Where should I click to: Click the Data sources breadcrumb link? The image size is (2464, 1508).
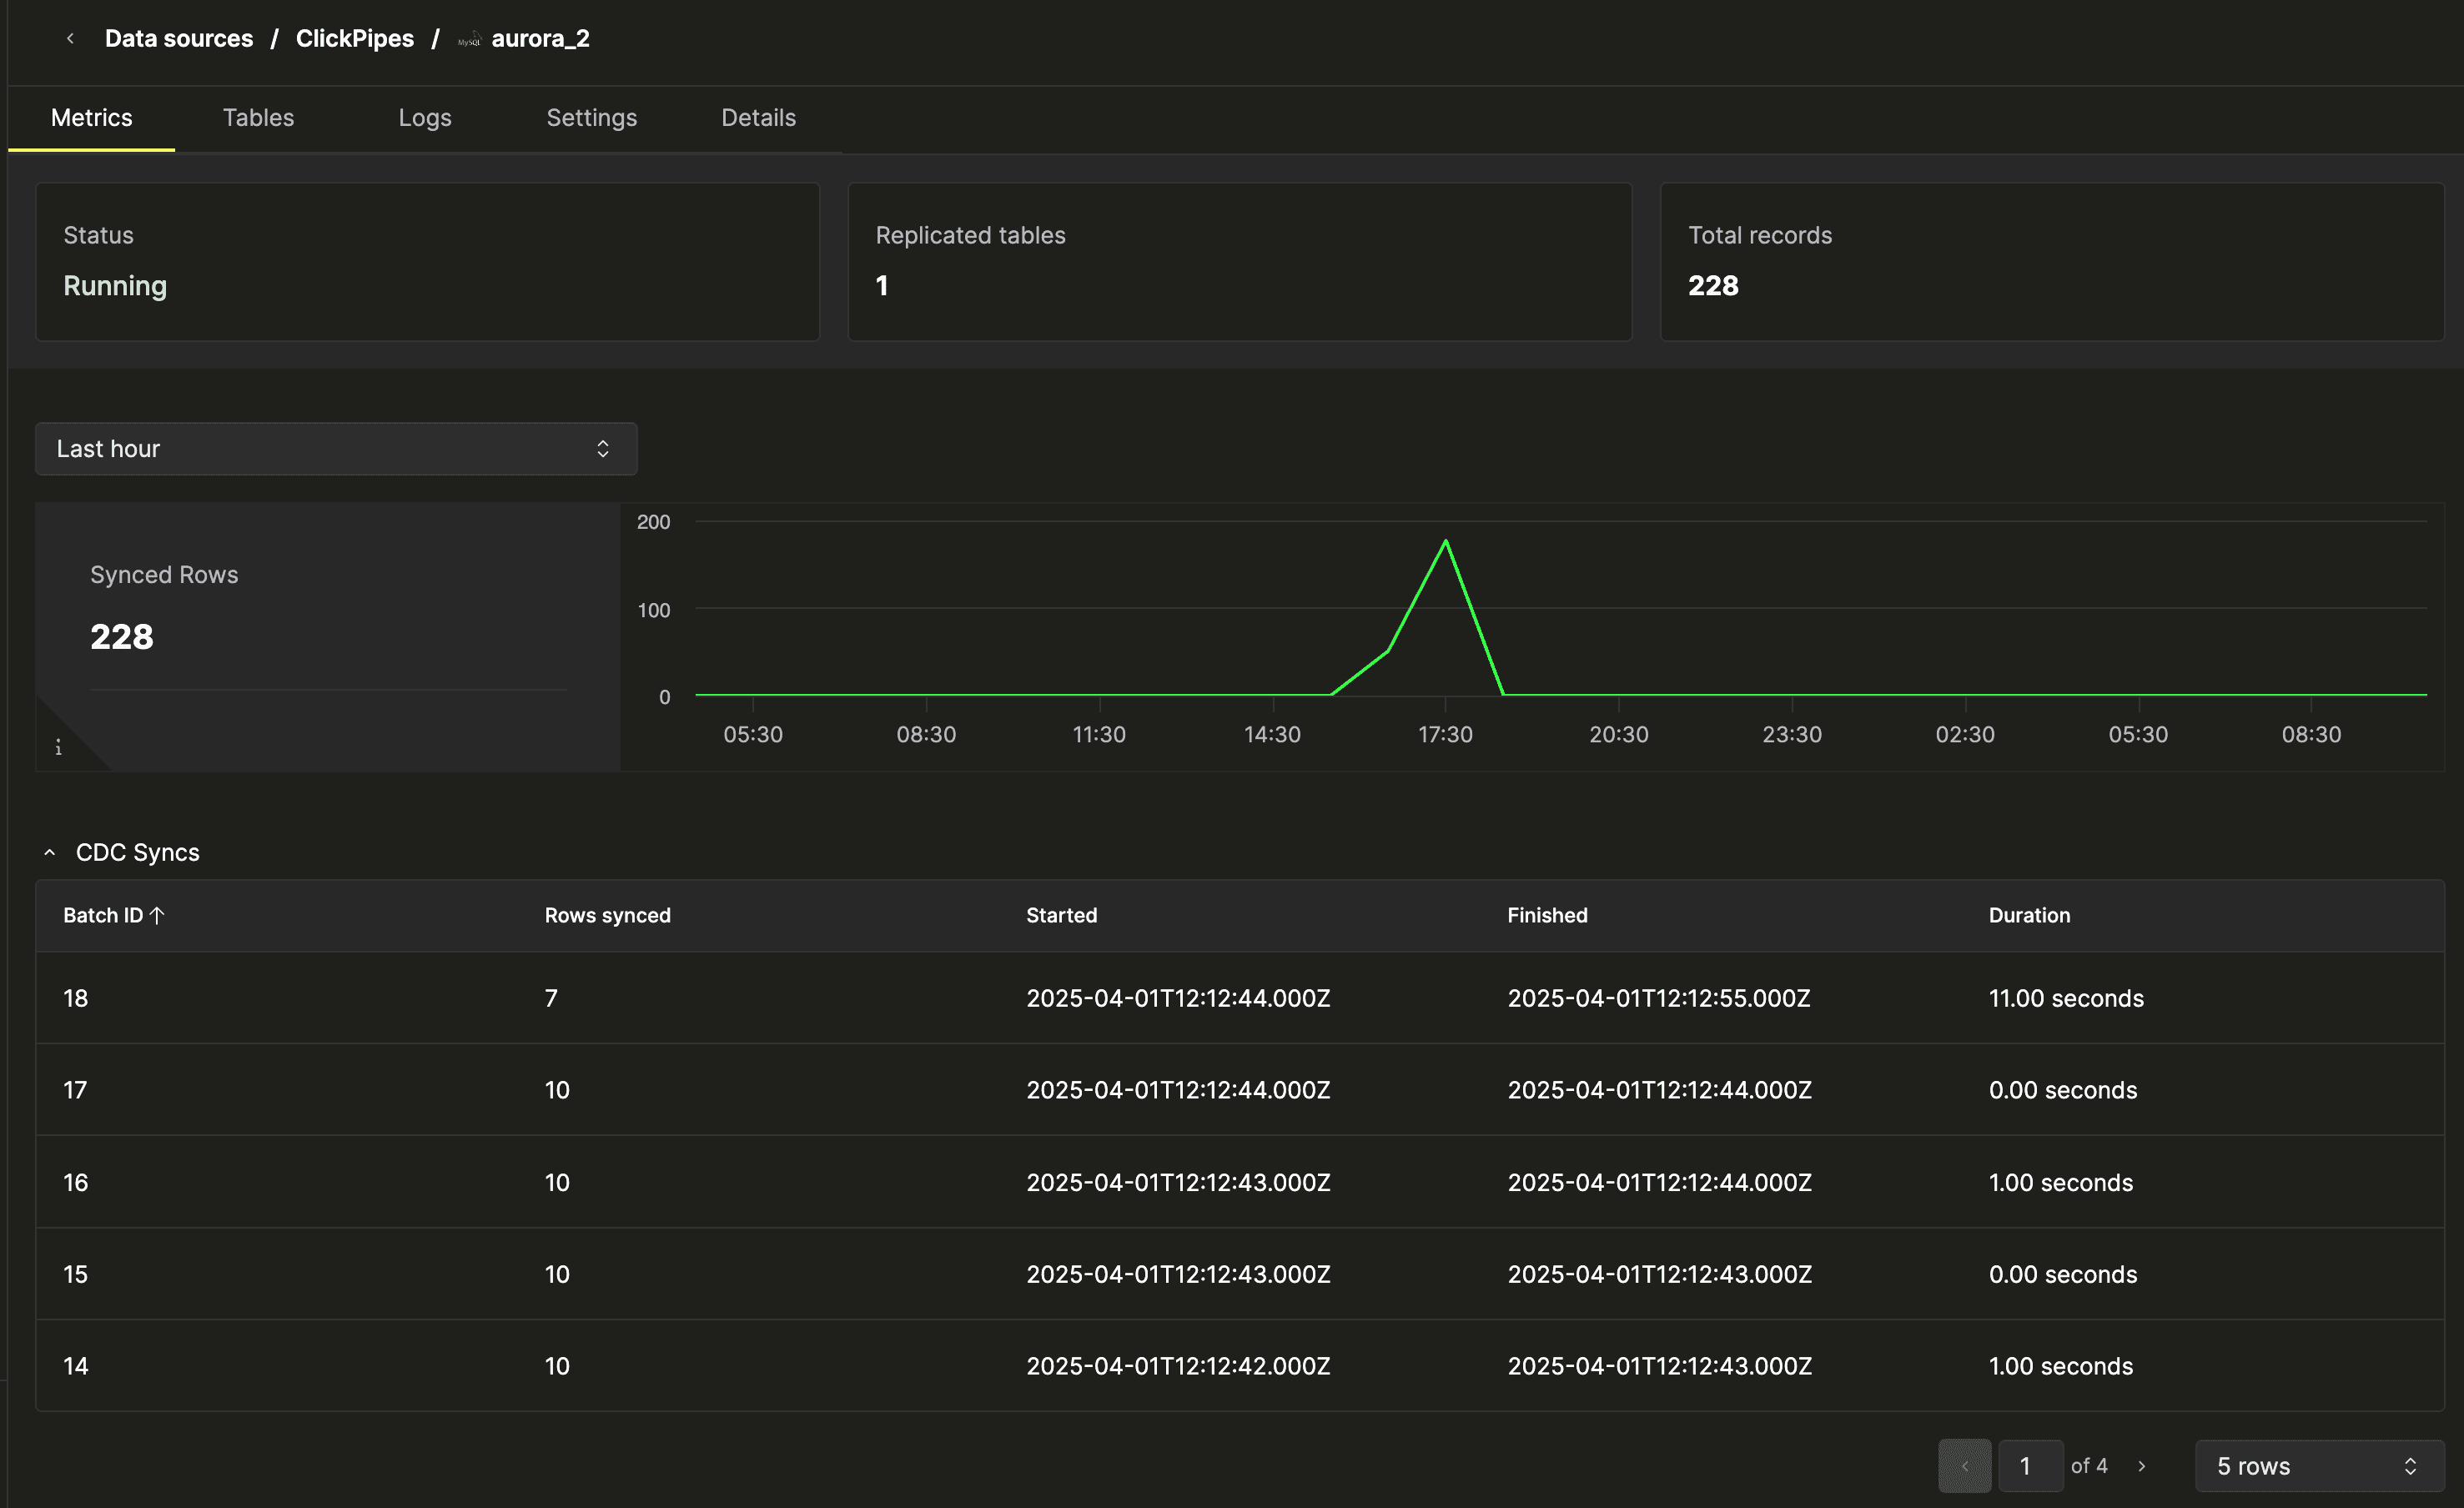click(179, 38)
